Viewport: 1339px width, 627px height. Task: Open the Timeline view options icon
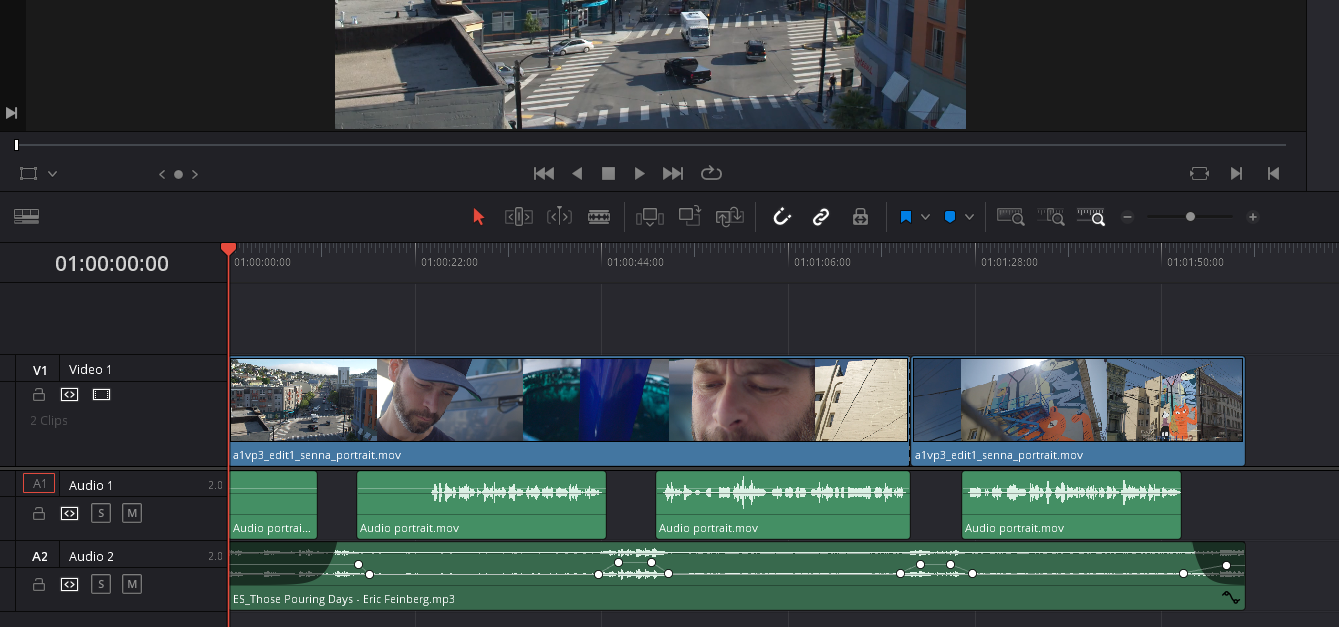click(26, 216)
